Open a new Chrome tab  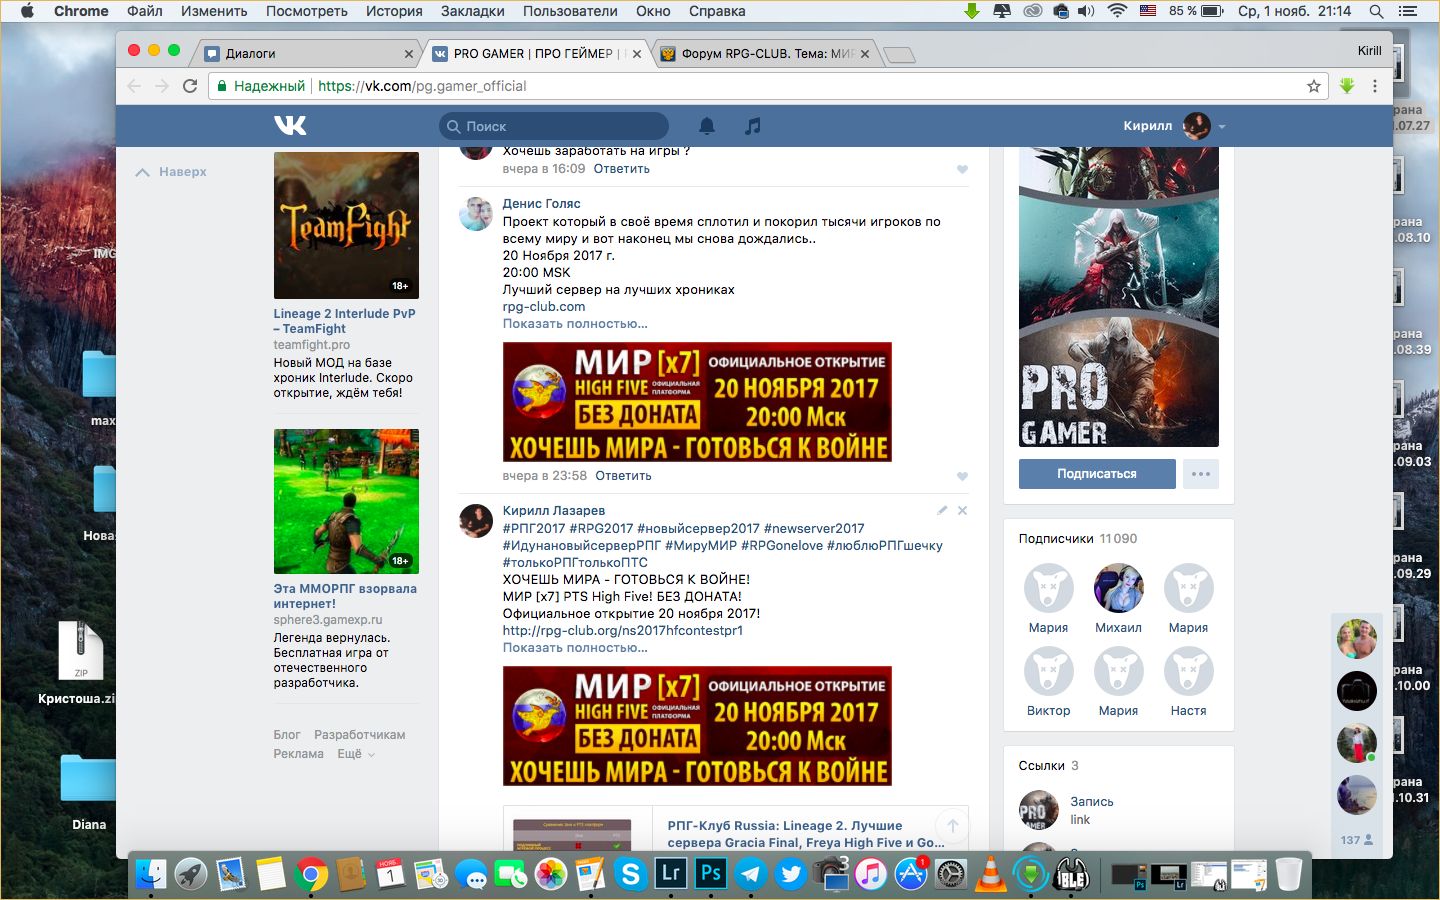point(899,55)
